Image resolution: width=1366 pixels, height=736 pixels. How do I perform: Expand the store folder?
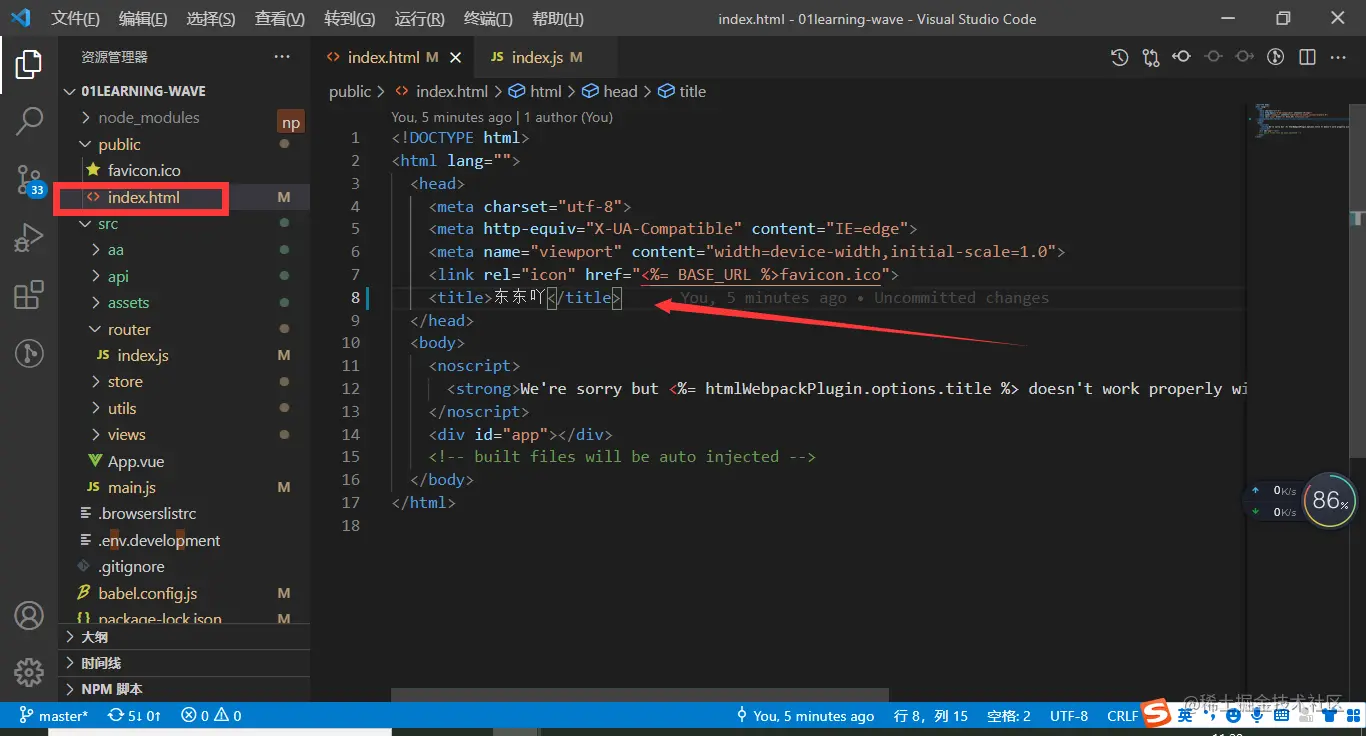click(184, 382)
